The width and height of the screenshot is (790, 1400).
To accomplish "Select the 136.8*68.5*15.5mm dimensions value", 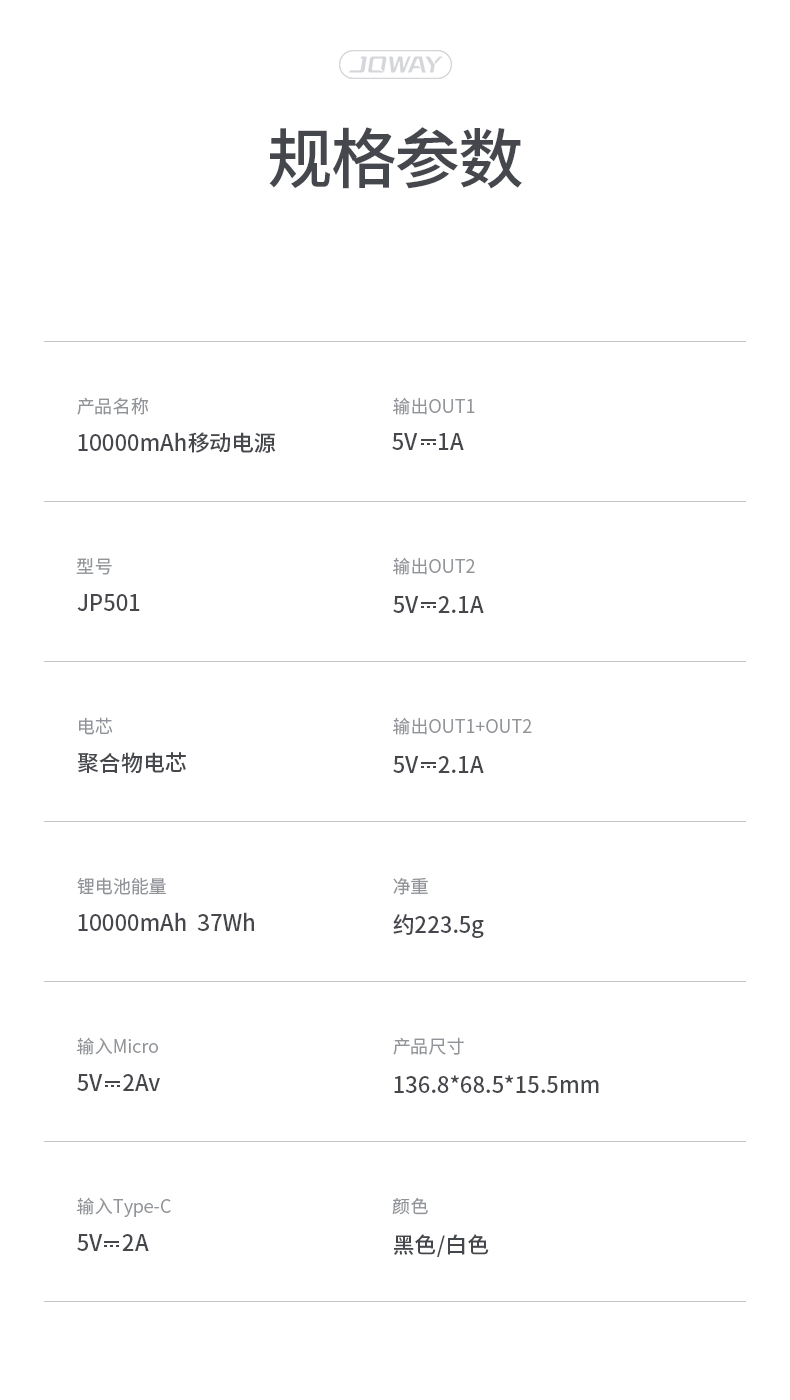I will click(x=496, y=1085).
